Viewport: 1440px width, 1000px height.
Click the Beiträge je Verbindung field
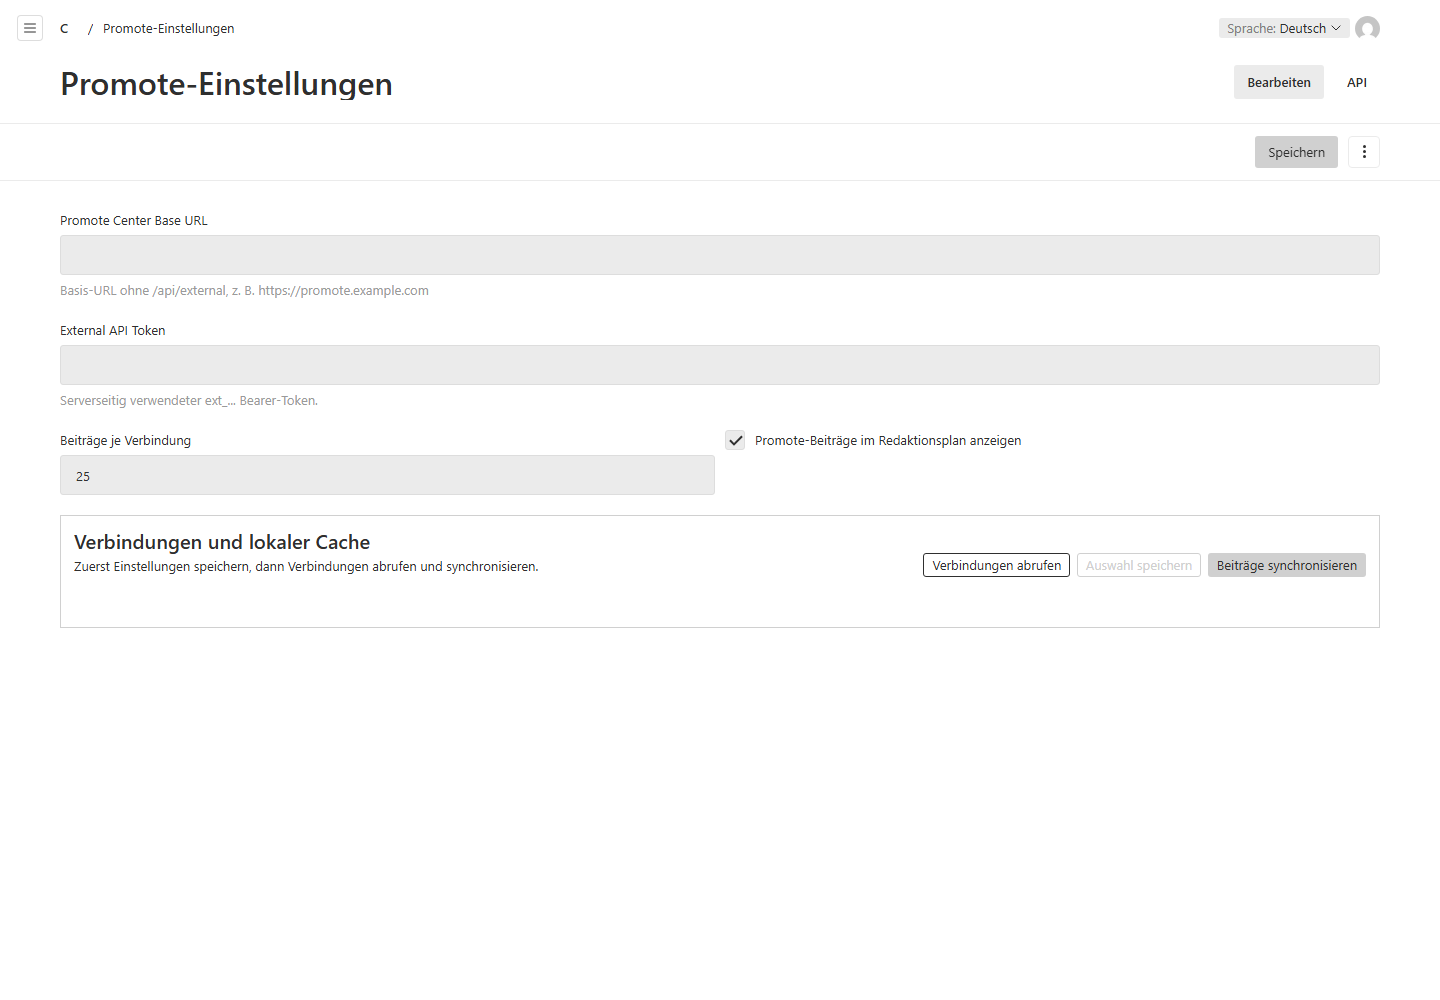pos(387,475)
